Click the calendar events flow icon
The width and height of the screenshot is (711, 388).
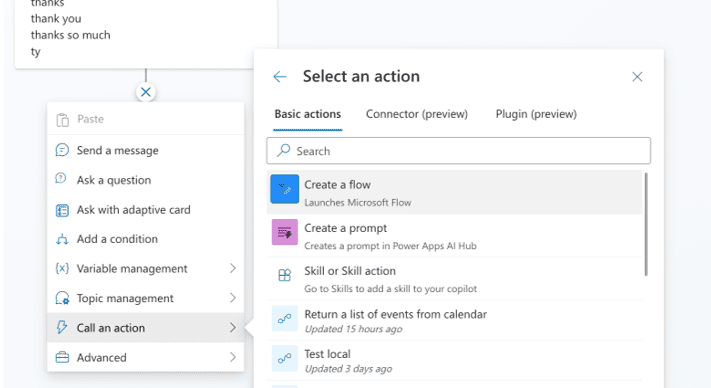pos(285,319)
